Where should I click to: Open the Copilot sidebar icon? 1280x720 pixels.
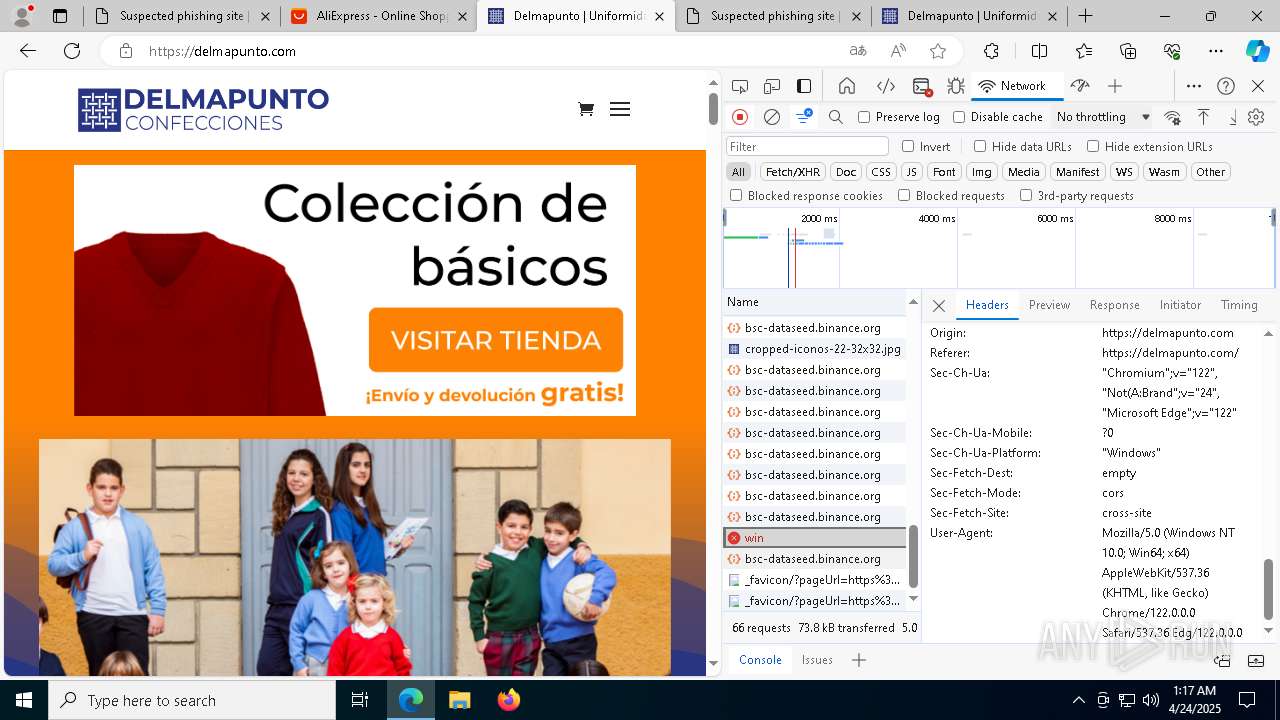[x=1257, y=51]
